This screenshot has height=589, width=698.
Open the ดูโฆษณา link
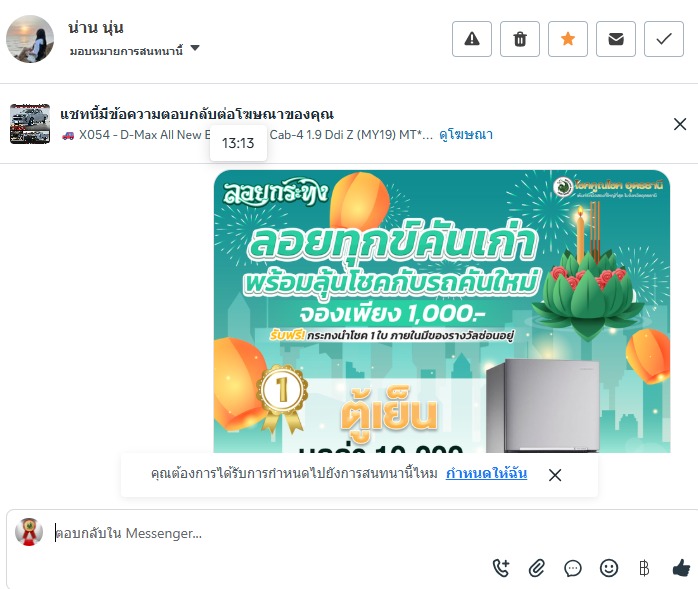tap(466, 134)
